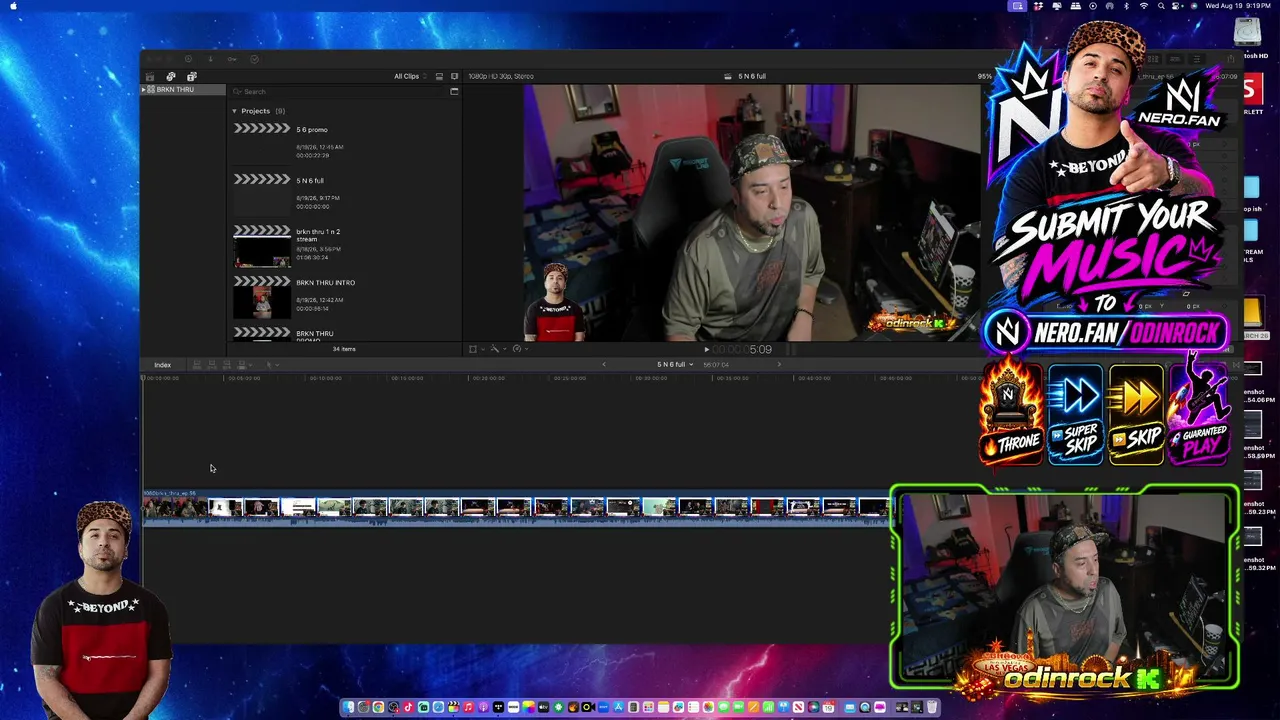Viewport: 1280px width, 720px height.
Task: Click the BRKN THRU INTRO project name
Action: [x=325, y=283]
